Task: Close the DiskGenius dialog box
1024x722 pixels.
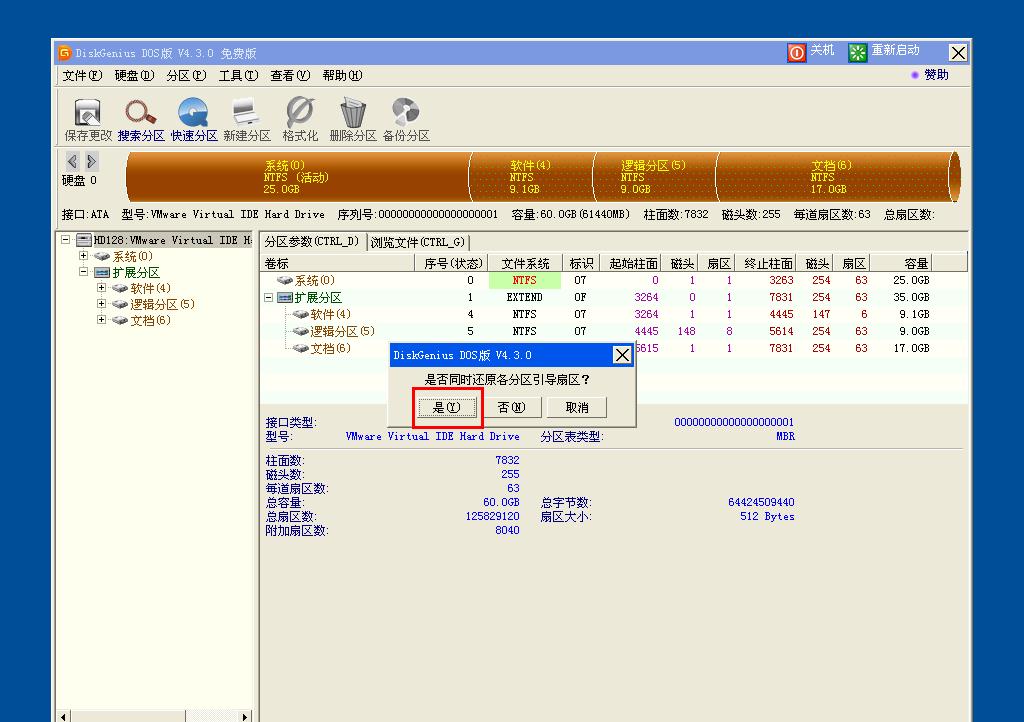Action: click(622, 355)
